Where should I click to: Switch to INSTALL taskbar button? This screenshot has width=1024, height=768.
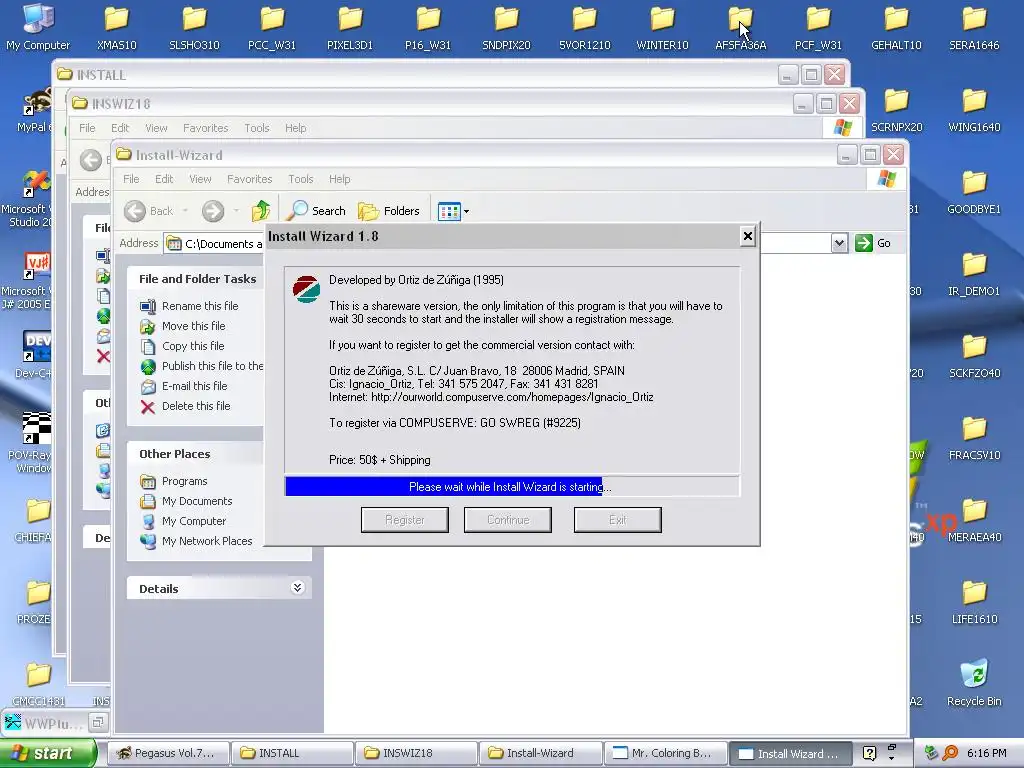[x=292, y=753]
